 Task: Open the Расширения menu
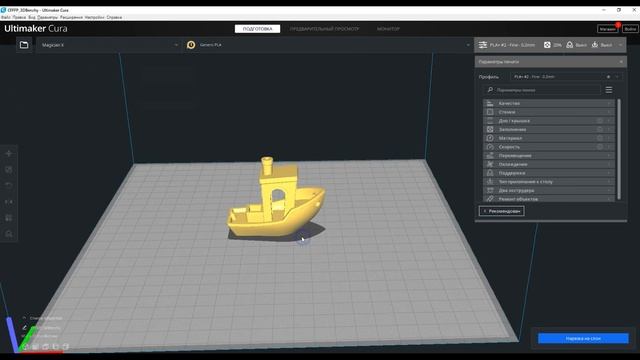[71, 18]
